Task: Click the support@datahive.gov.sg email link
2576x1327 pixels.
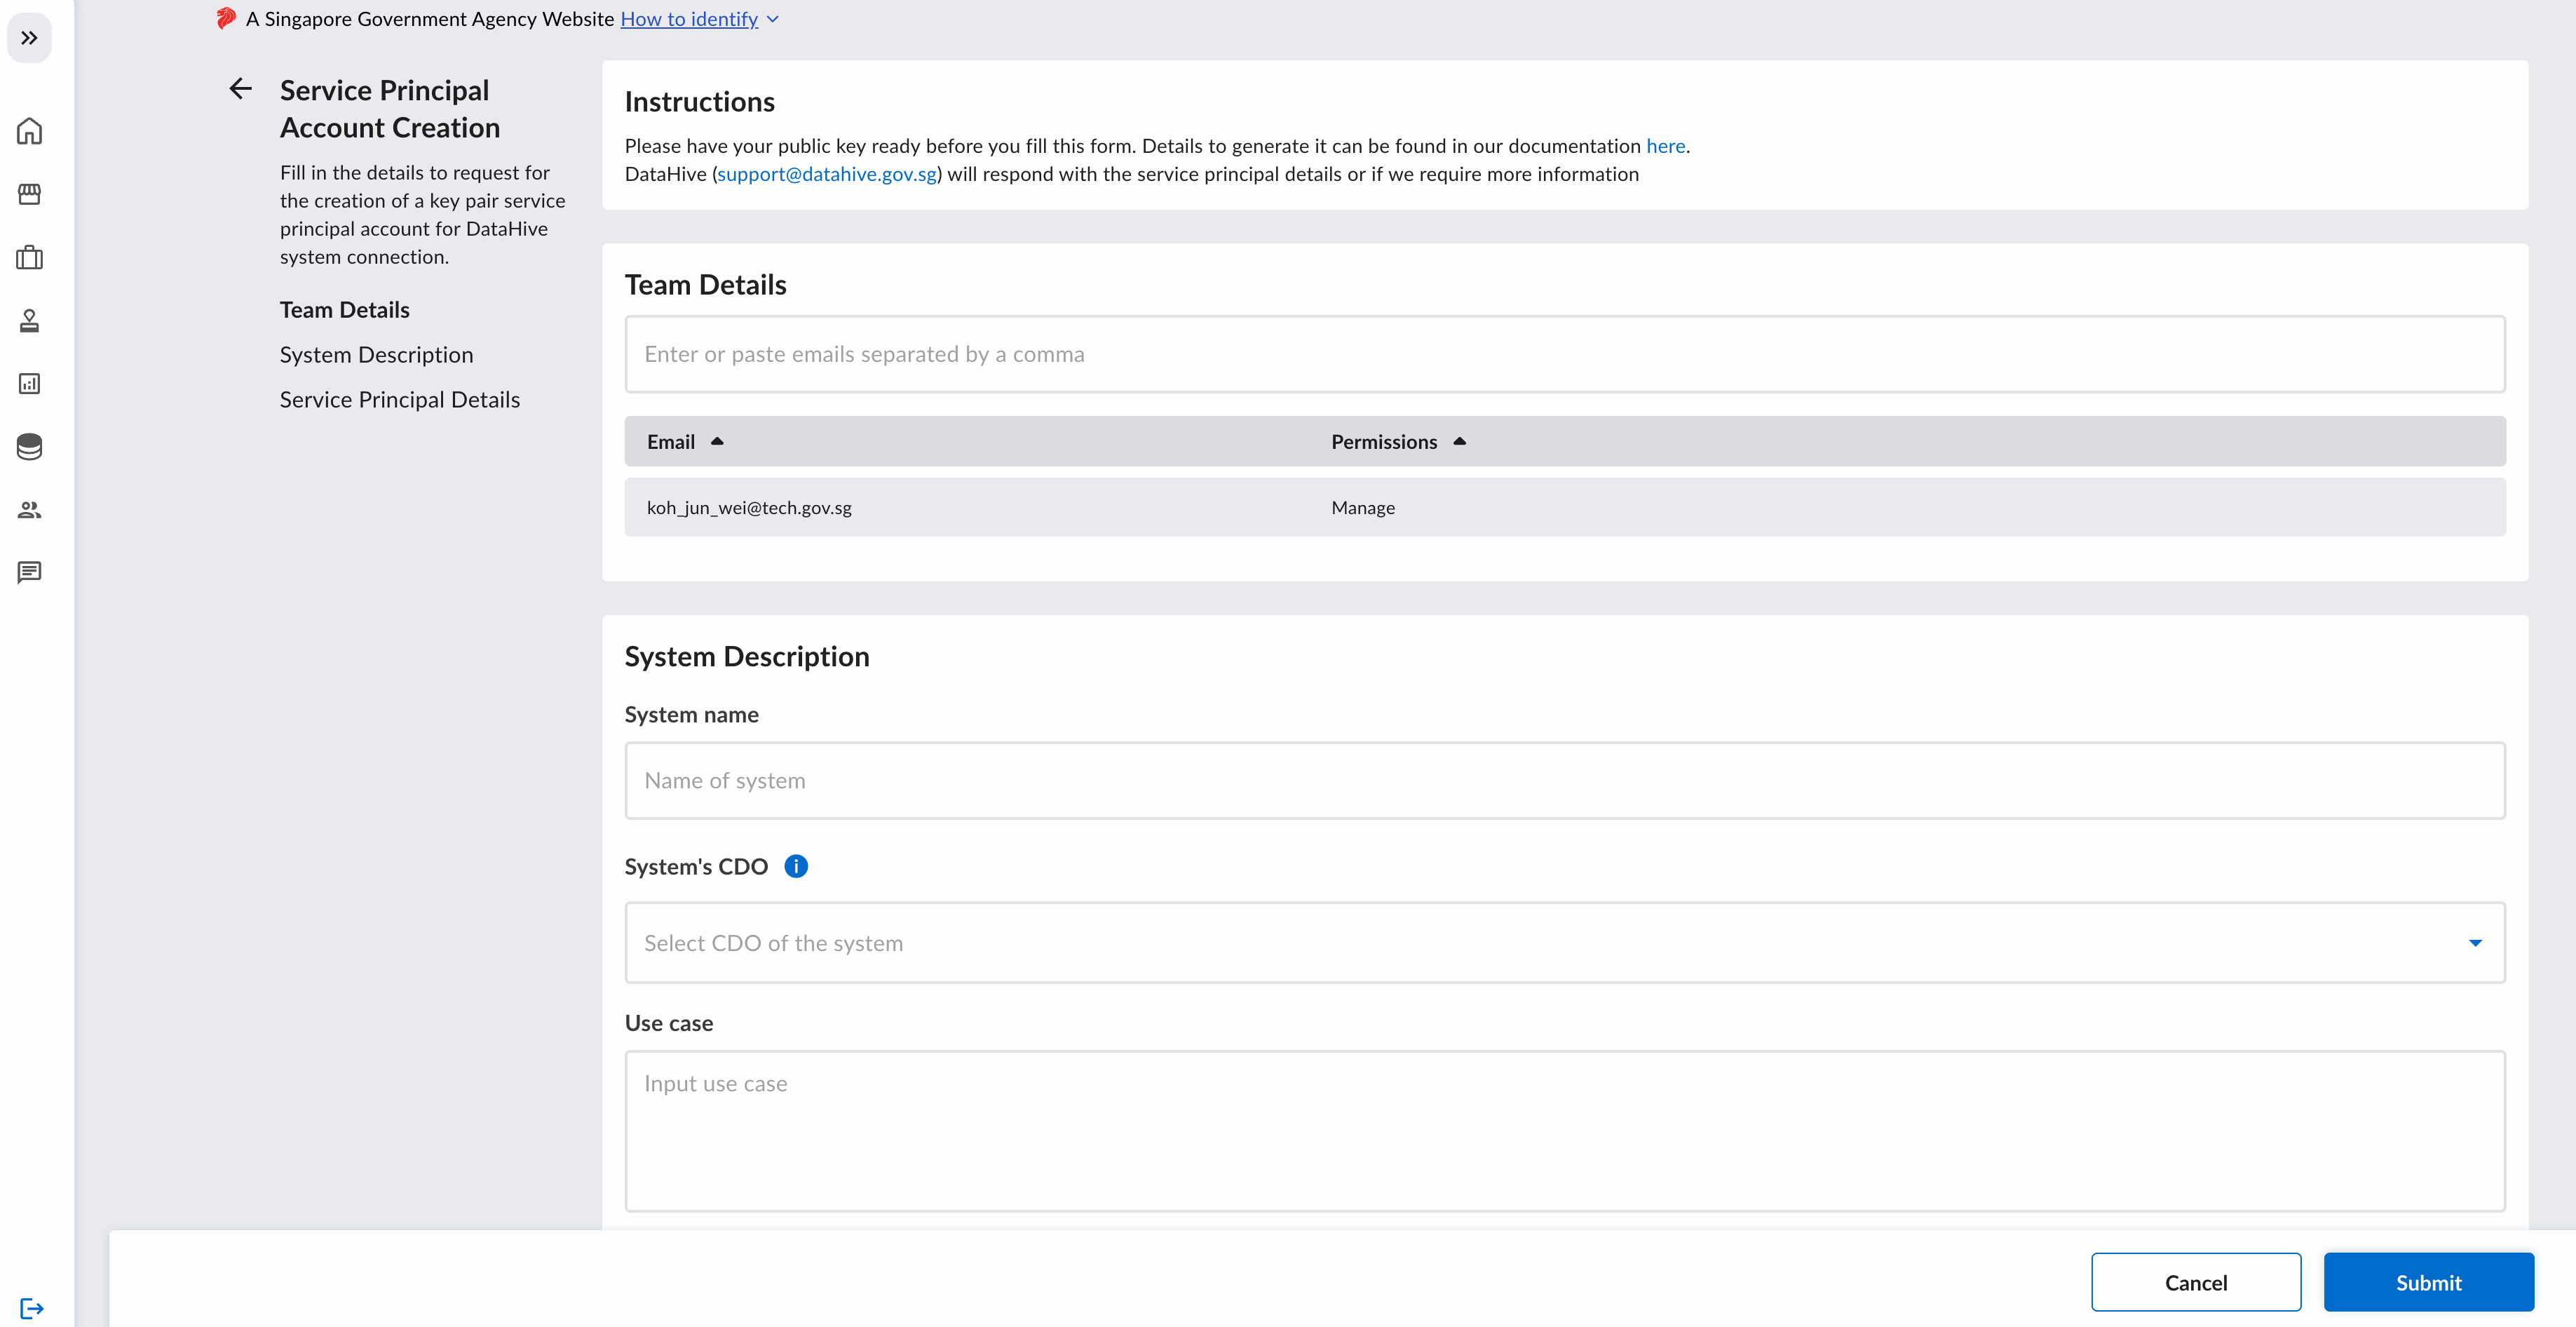Action: [x=827, y=174]
